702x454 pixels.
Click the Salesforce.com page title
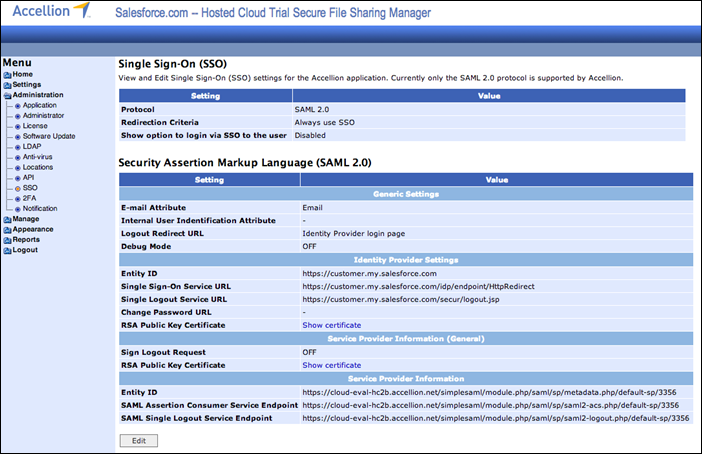[273, 13]
